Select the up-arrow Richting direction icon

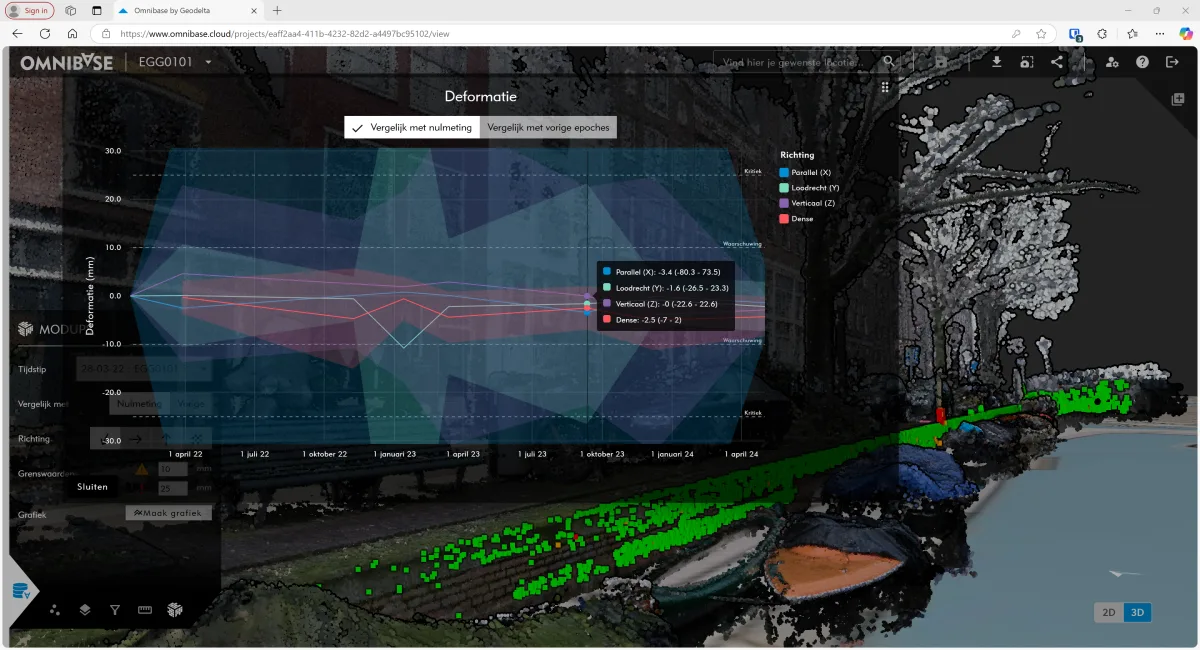click(x=166, y=438)
